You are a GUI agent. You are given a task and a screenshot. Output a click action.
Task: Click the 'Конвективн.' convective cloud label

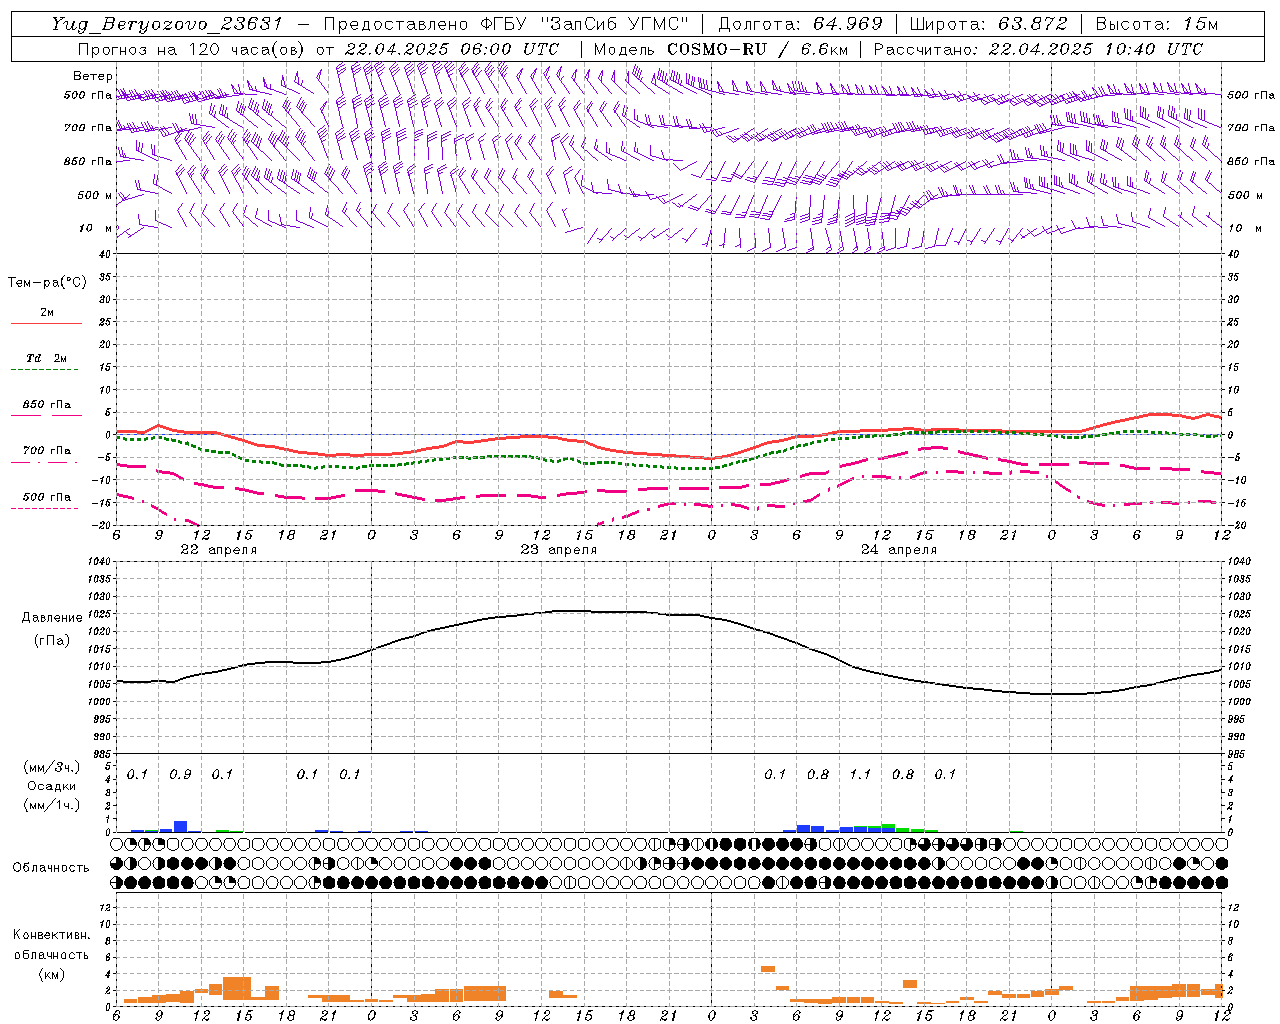click(51, 935)
